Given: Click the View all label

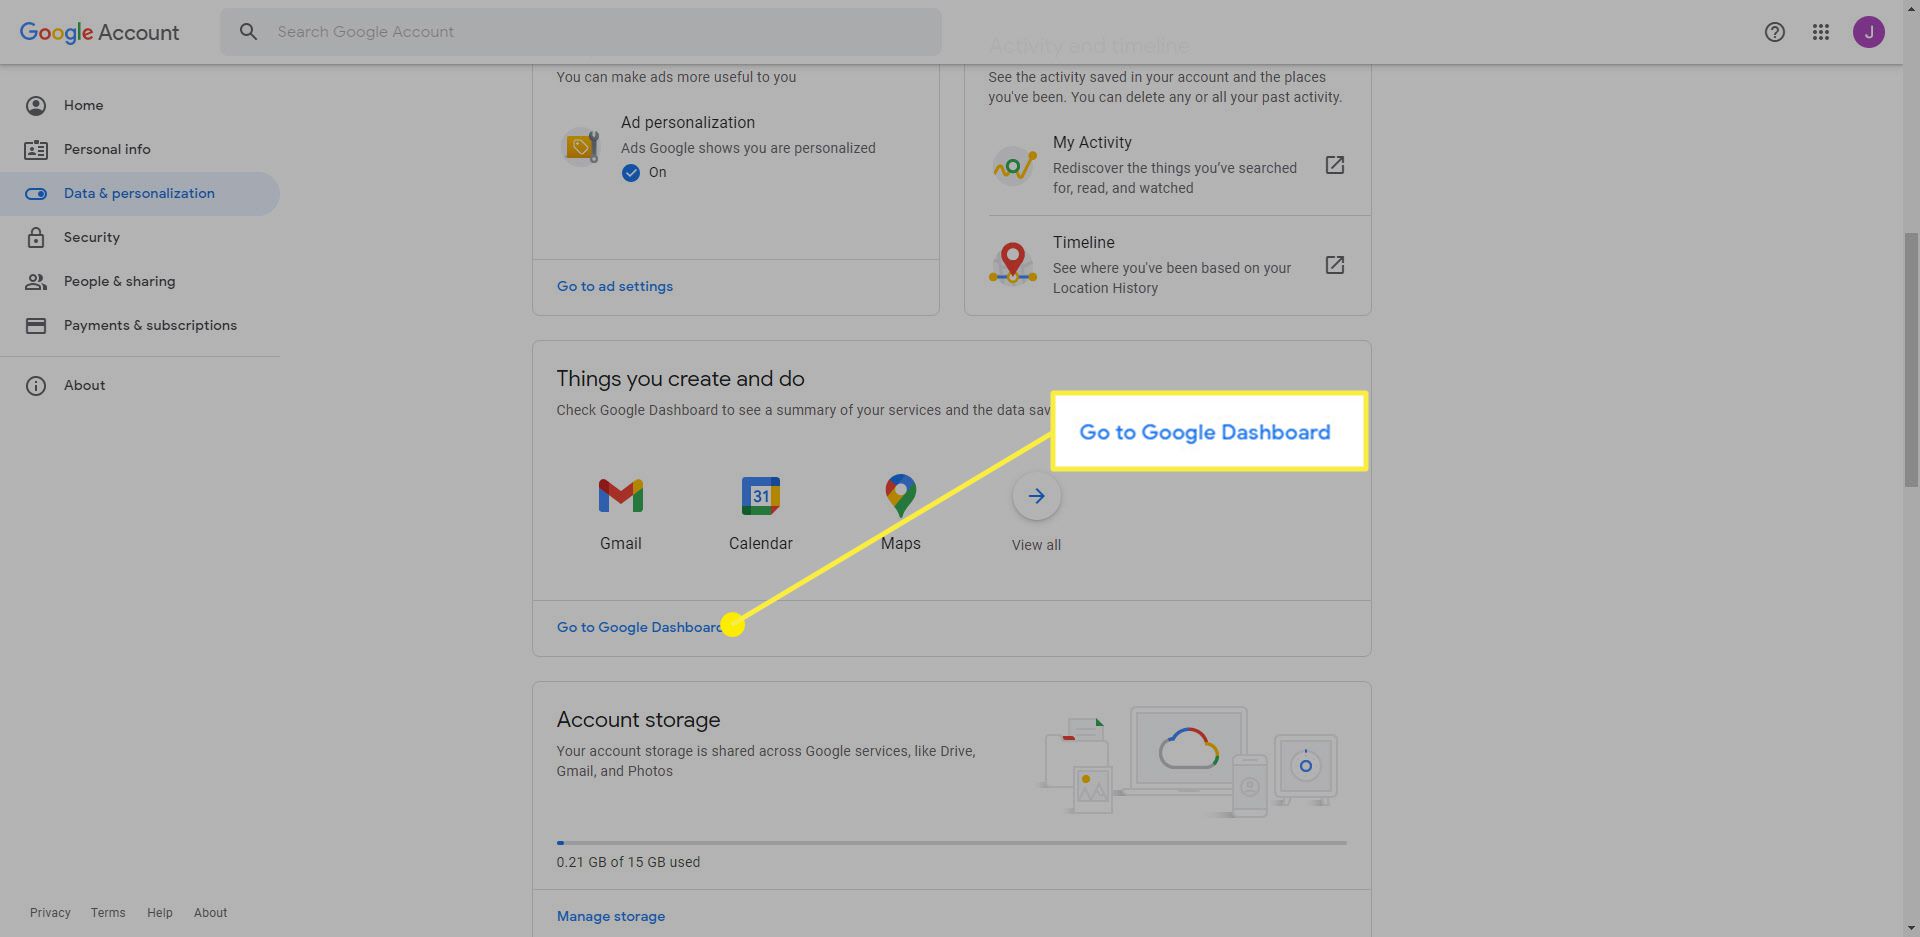Looking at the screenshot, I should [x=1036, y=545].
